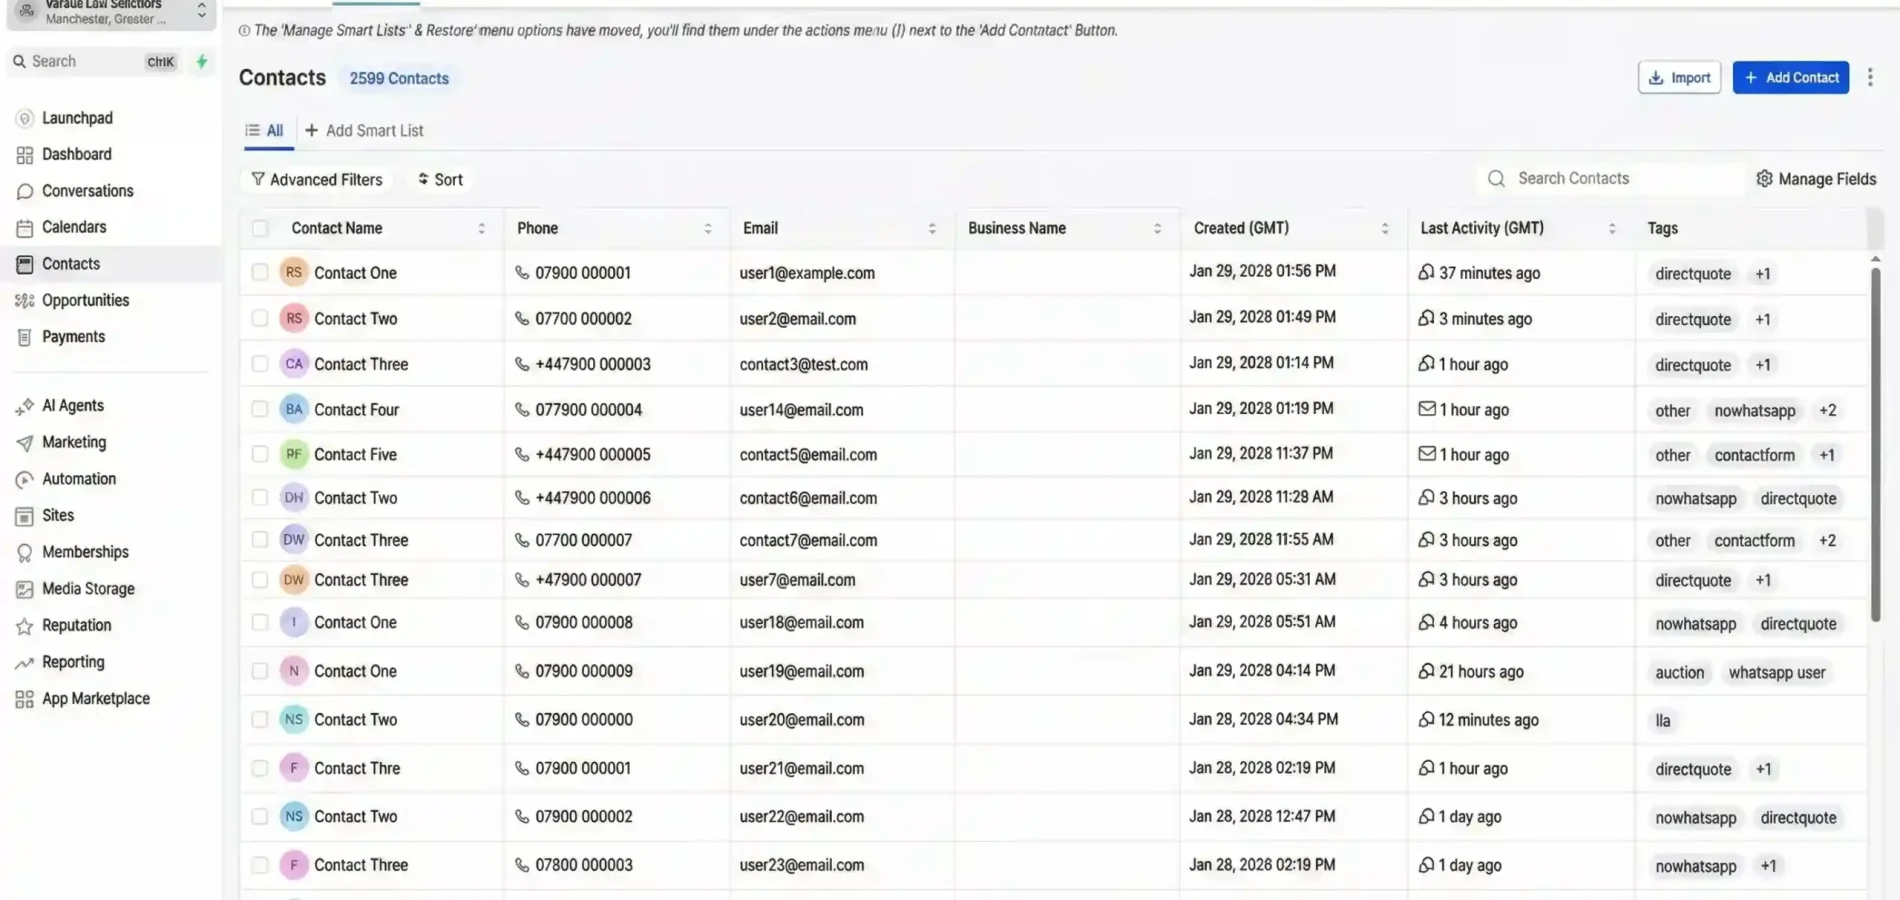
Task: Click Add Smart List
Action: pyautogui.click(x=365, y=130)
